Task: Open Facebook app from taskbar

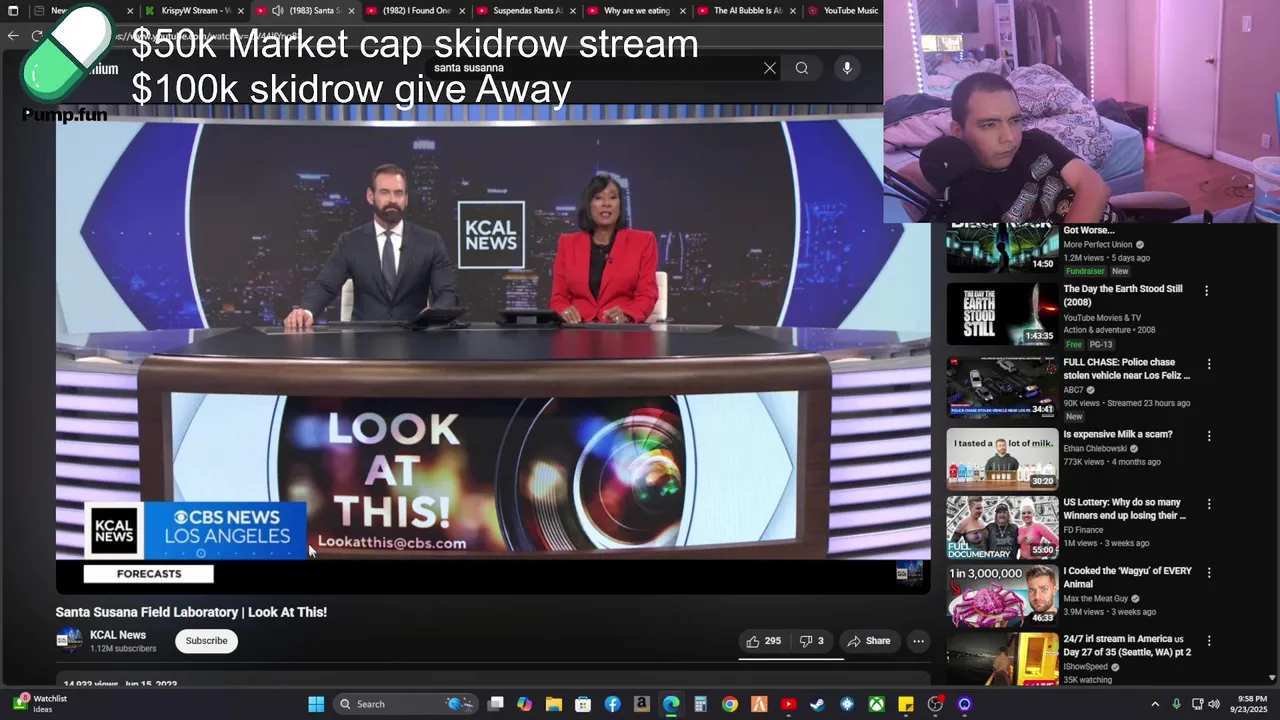Action: 612,704
